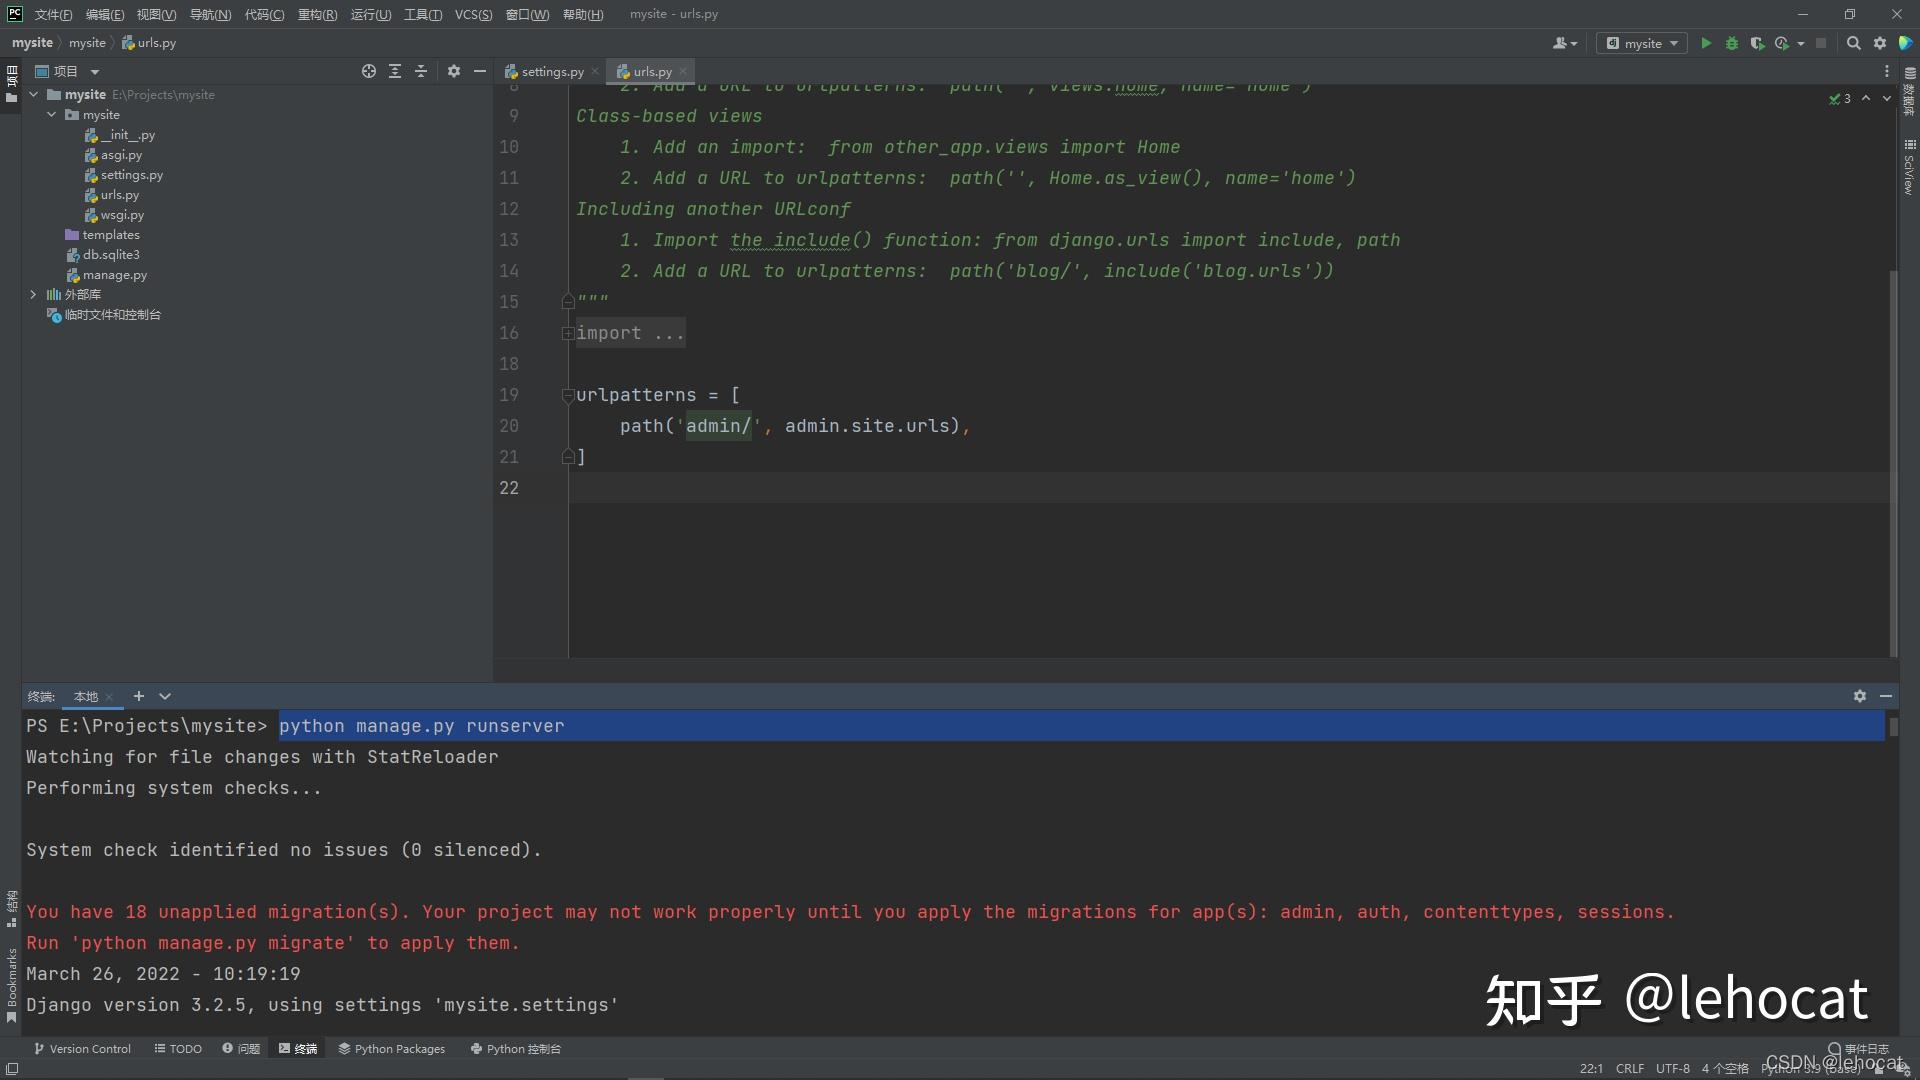The width and height of the screenshot is (1920, 1080).
Task: Run the mysite configuration
Action: coord(1706,43)
